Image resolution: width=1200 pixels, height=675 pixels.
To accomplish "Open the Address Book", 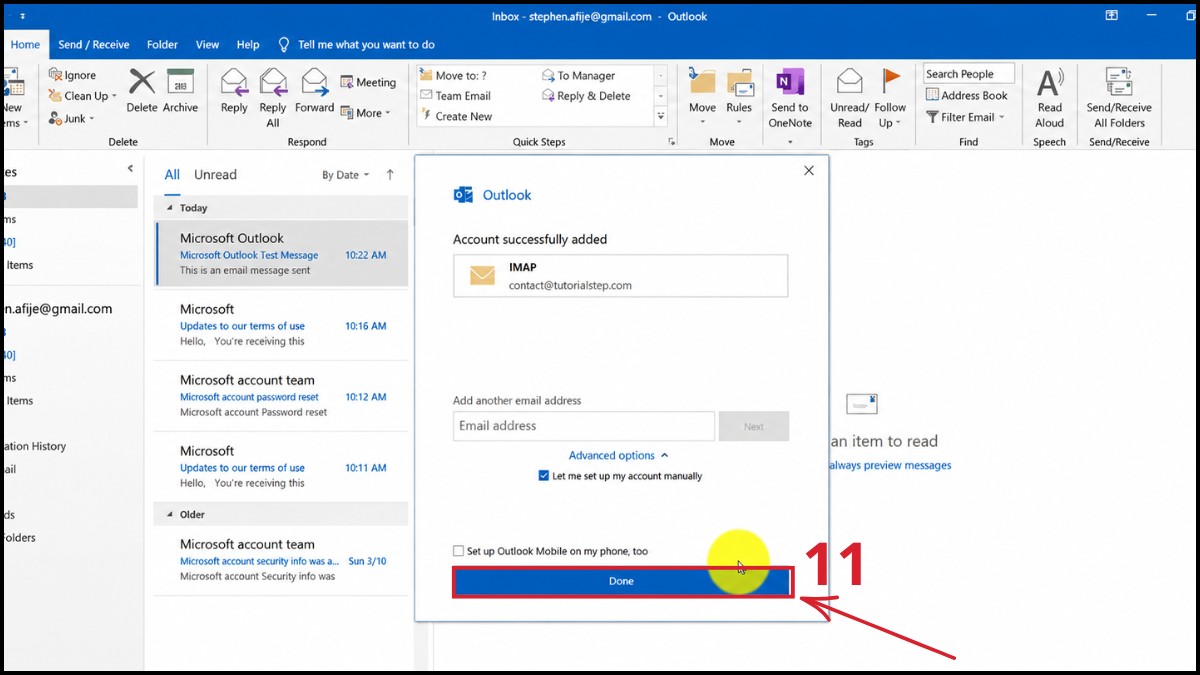I will coord(966,95).
